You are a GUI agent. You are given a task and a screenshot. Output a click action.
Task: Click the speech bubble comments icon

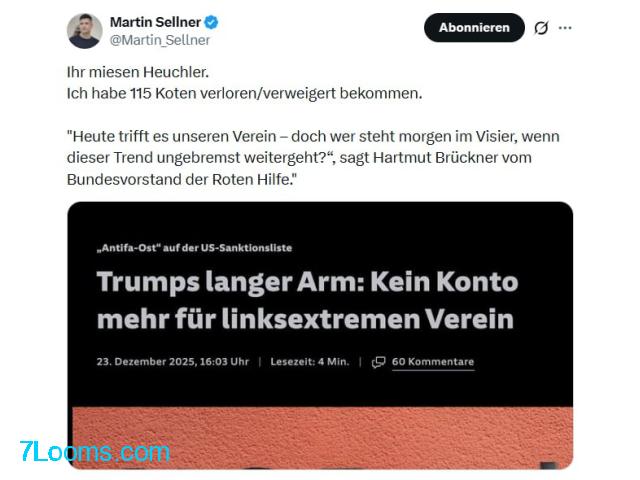(x=378, y=362)
